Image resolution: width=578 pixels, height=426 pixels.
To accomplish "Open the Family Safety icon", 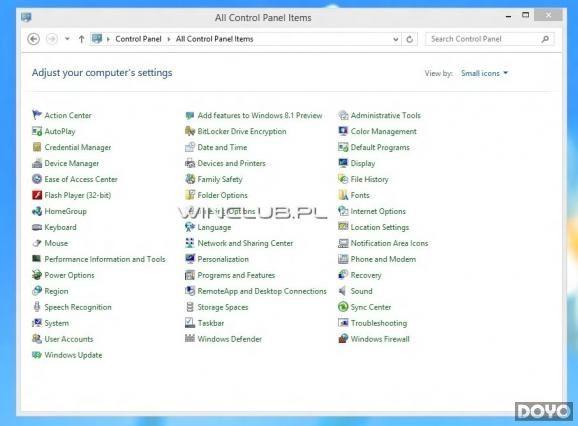I will click(190, 179).
